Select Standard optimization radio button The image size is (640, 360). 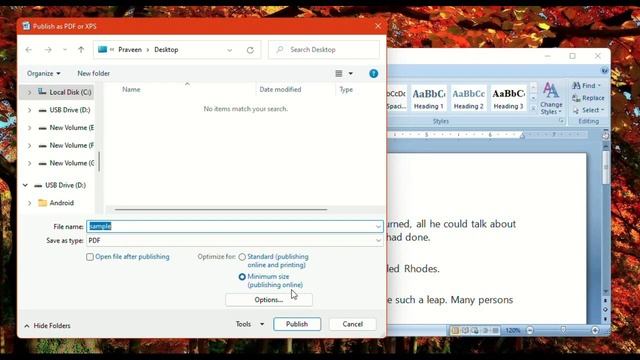(x=242, y=257)
